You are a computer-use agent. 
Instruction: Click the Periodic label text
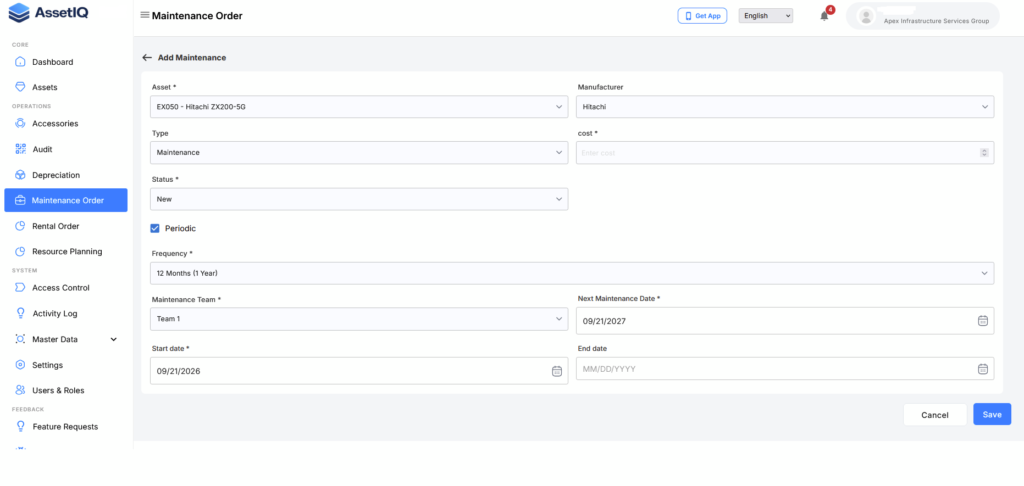point(180,229)
